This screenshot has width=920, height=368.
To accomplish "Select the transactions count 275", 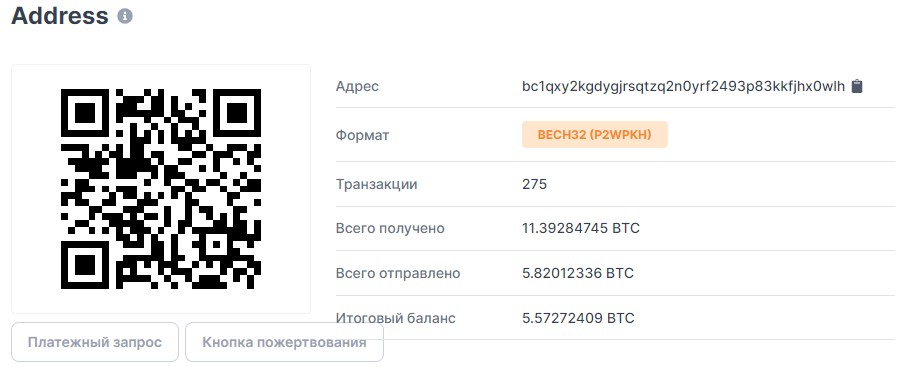I will (x=534, y=184).
